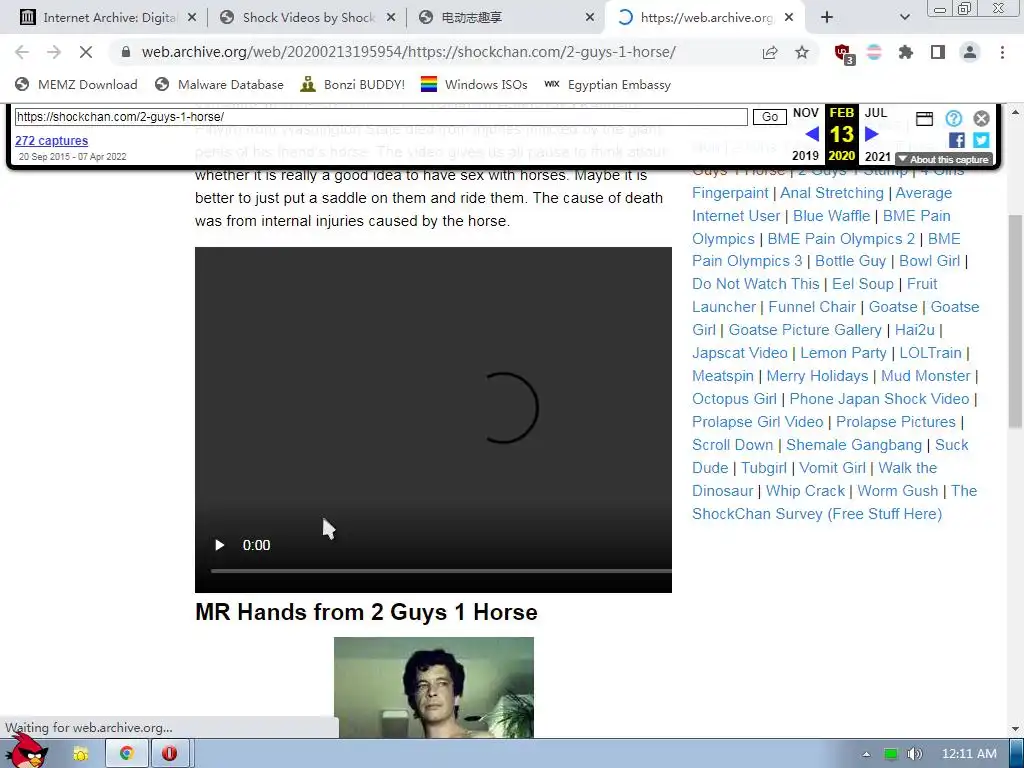This screenshot has width=1024, height=768.
Task: Close the Internet Archive tab
Action: pyautogui.click(x=192, y=18)
